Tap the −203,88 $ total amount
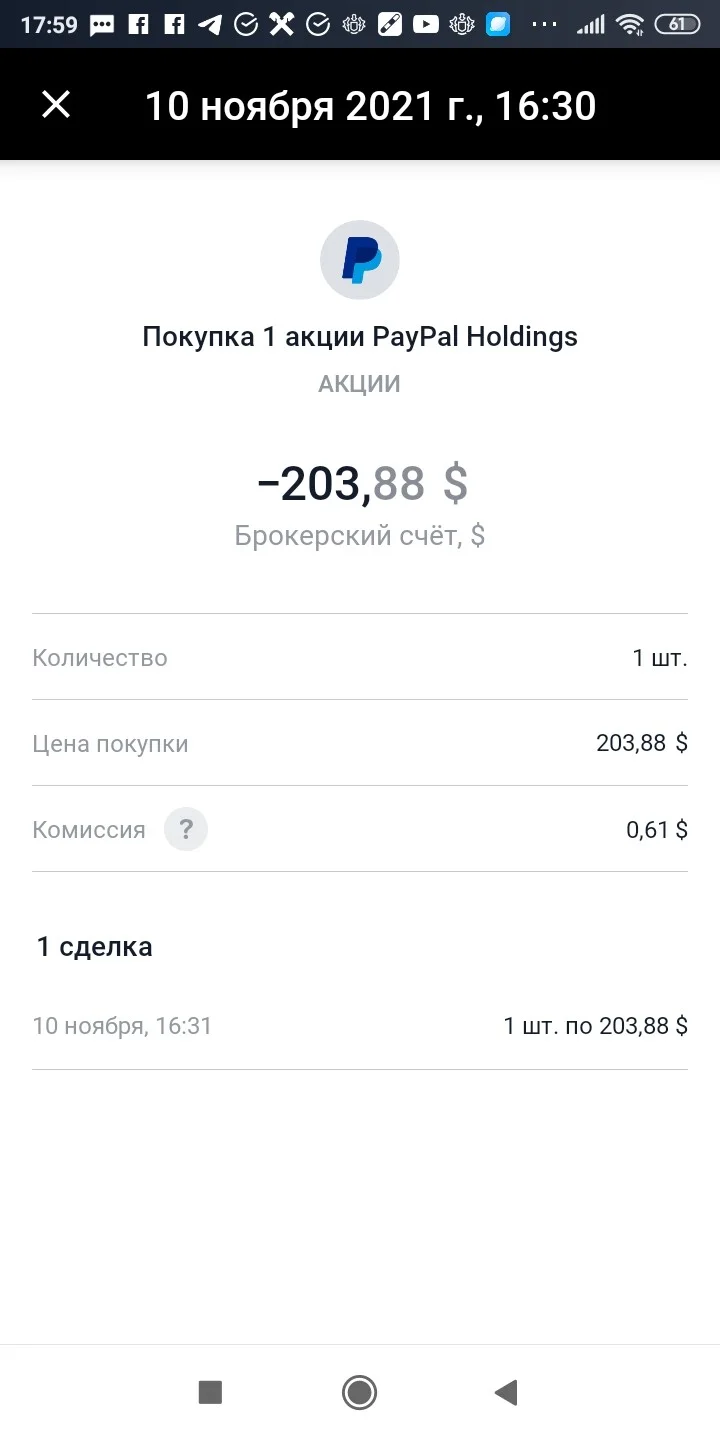The height and width of the screenshot is (1440, 720). (362, 484)
